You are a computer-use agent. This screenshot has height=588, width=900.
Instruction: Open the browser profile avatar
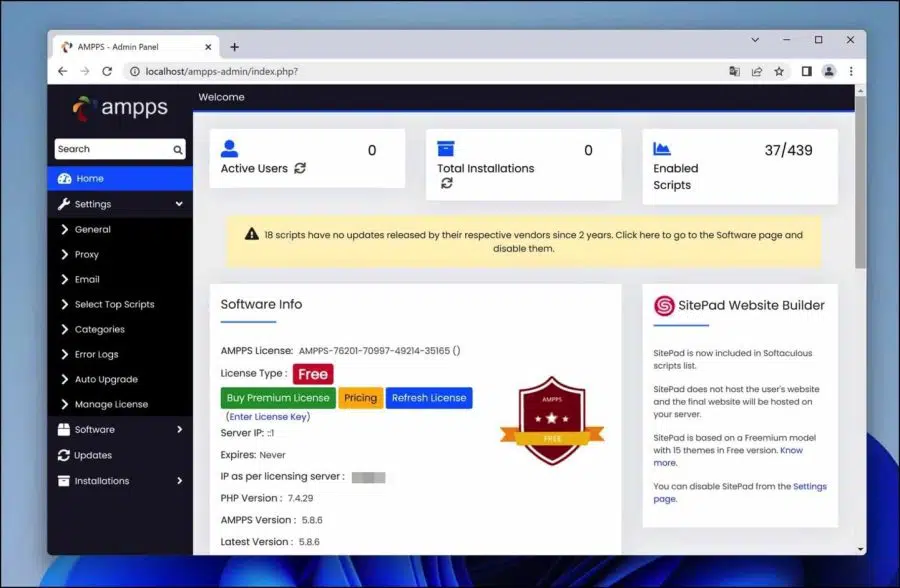(829, 71)
